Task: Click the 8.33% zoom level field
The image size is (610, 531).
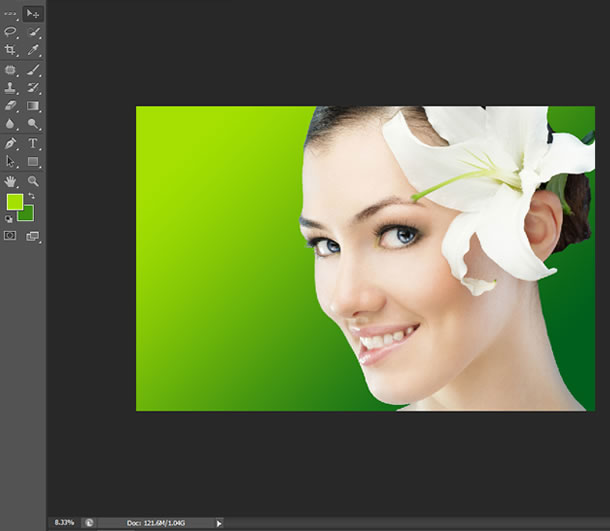Action: pos(63,523)
